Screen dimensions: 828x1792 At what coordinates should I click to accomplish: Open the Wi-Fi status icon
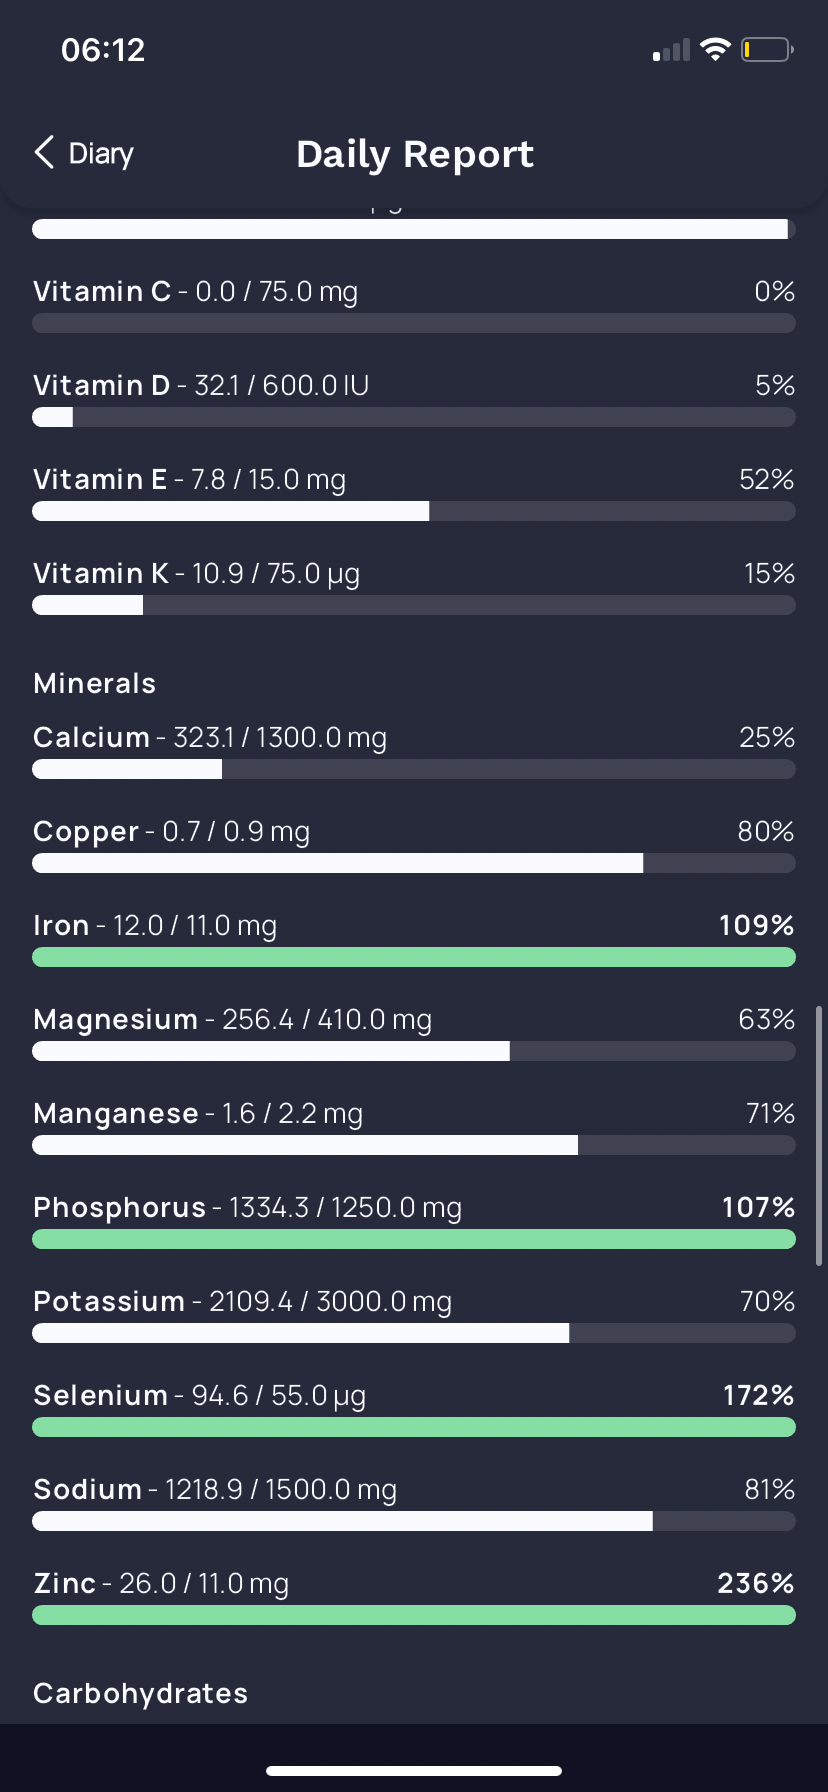715,49
